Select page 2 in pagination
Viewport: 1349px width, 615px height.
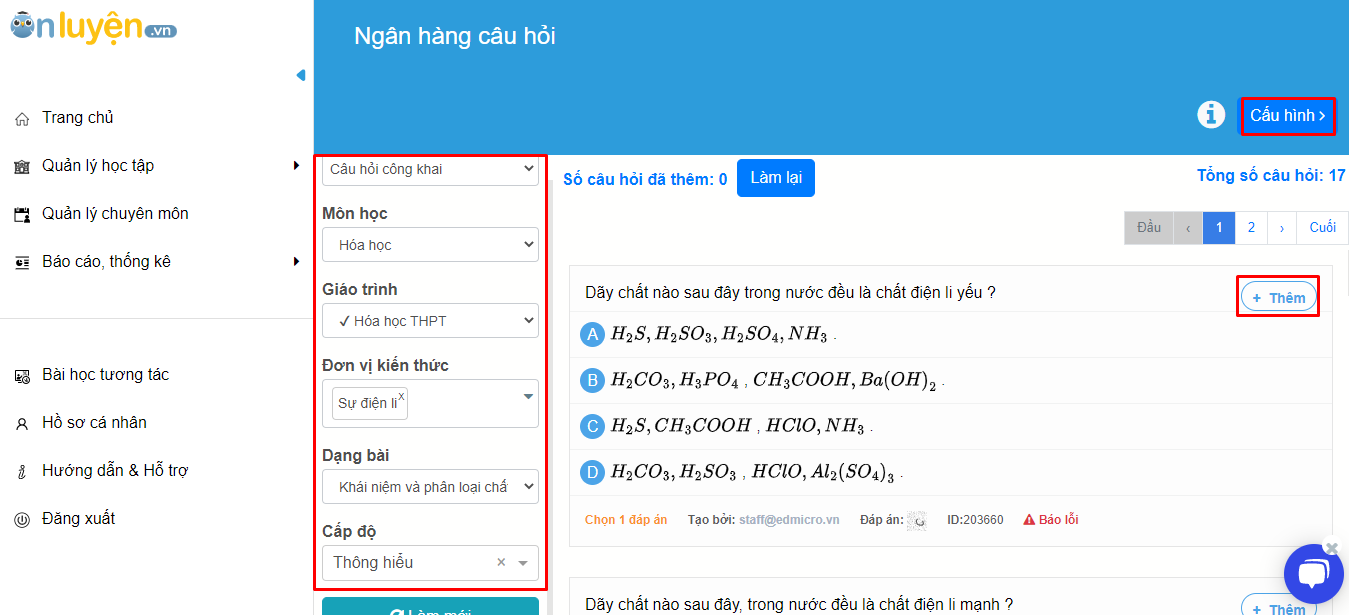1251,228
